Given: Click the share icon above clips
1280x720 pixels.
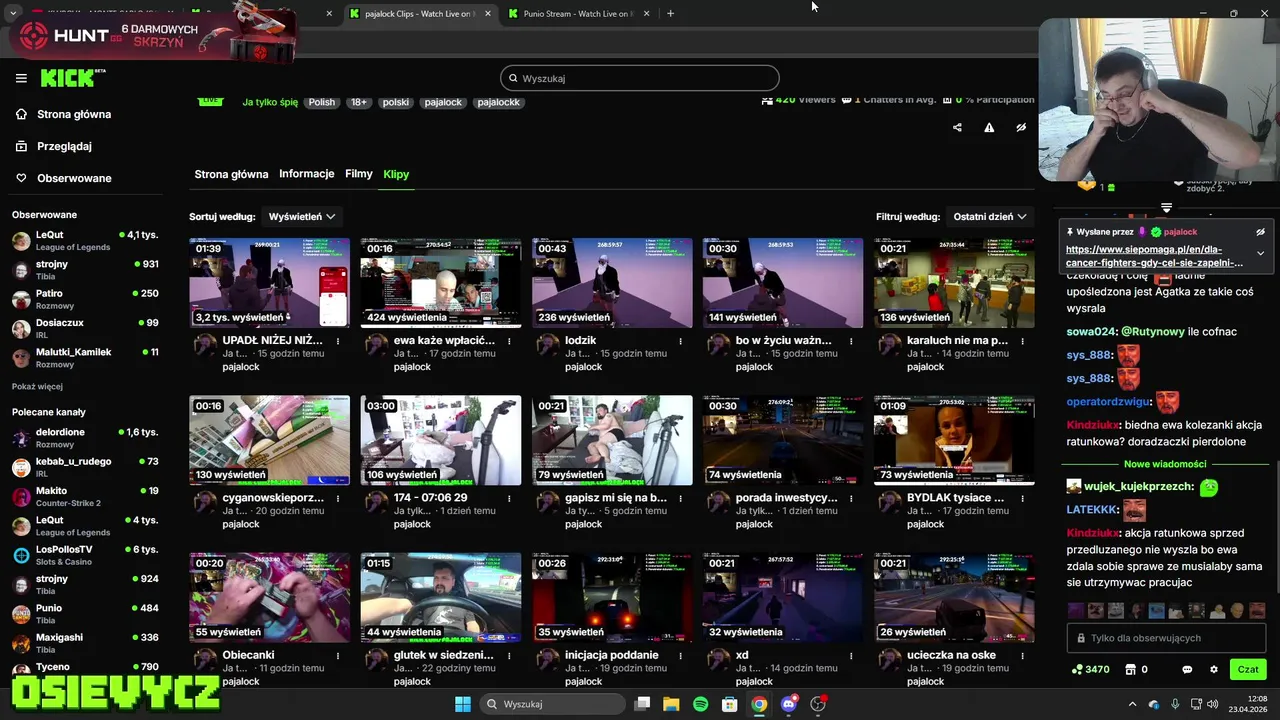Looking at the screenshot, I should pos(957,127).
